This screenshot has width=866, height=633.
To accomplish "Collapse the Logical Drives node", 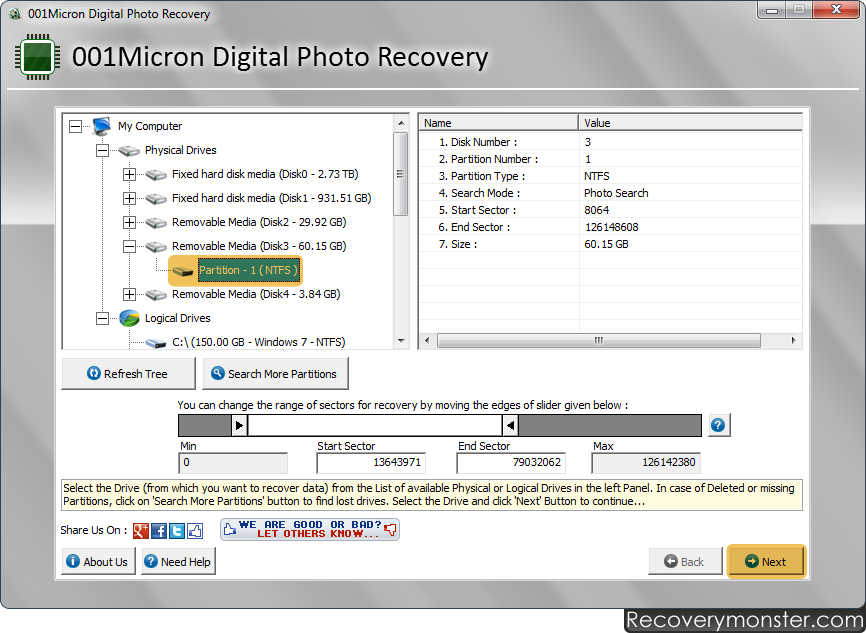I will pyautogui.click(x=102, y=318).
